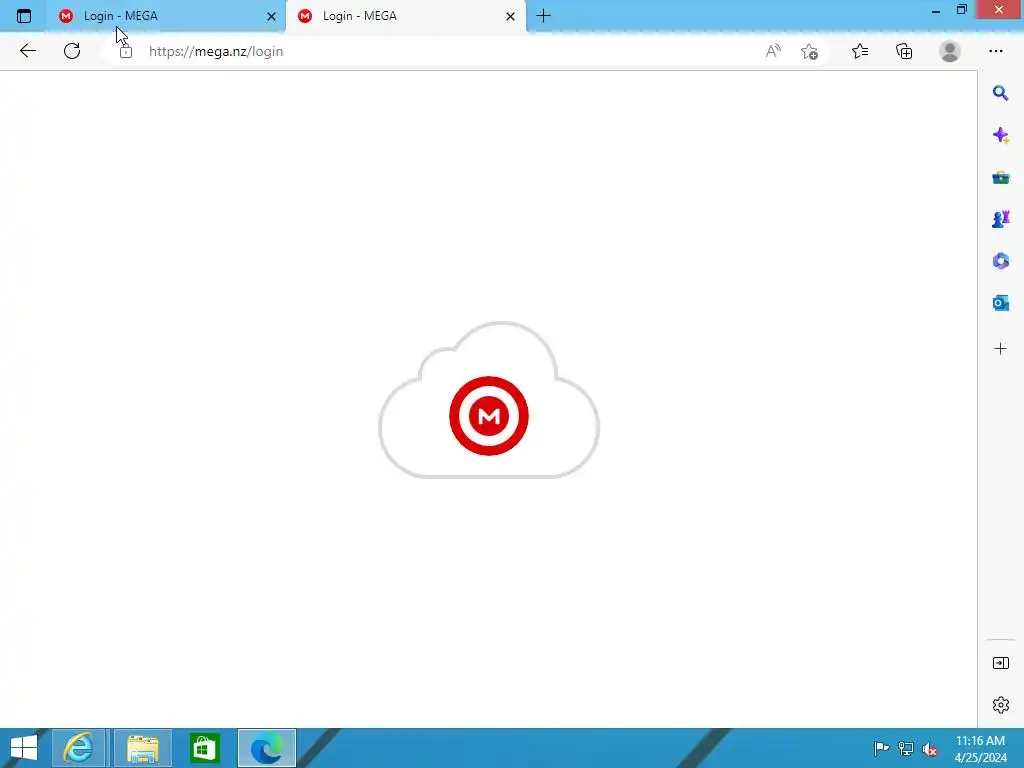Hide the sidebar panel
This screenshot has width=1024, height=768.
pos(1000,664)
